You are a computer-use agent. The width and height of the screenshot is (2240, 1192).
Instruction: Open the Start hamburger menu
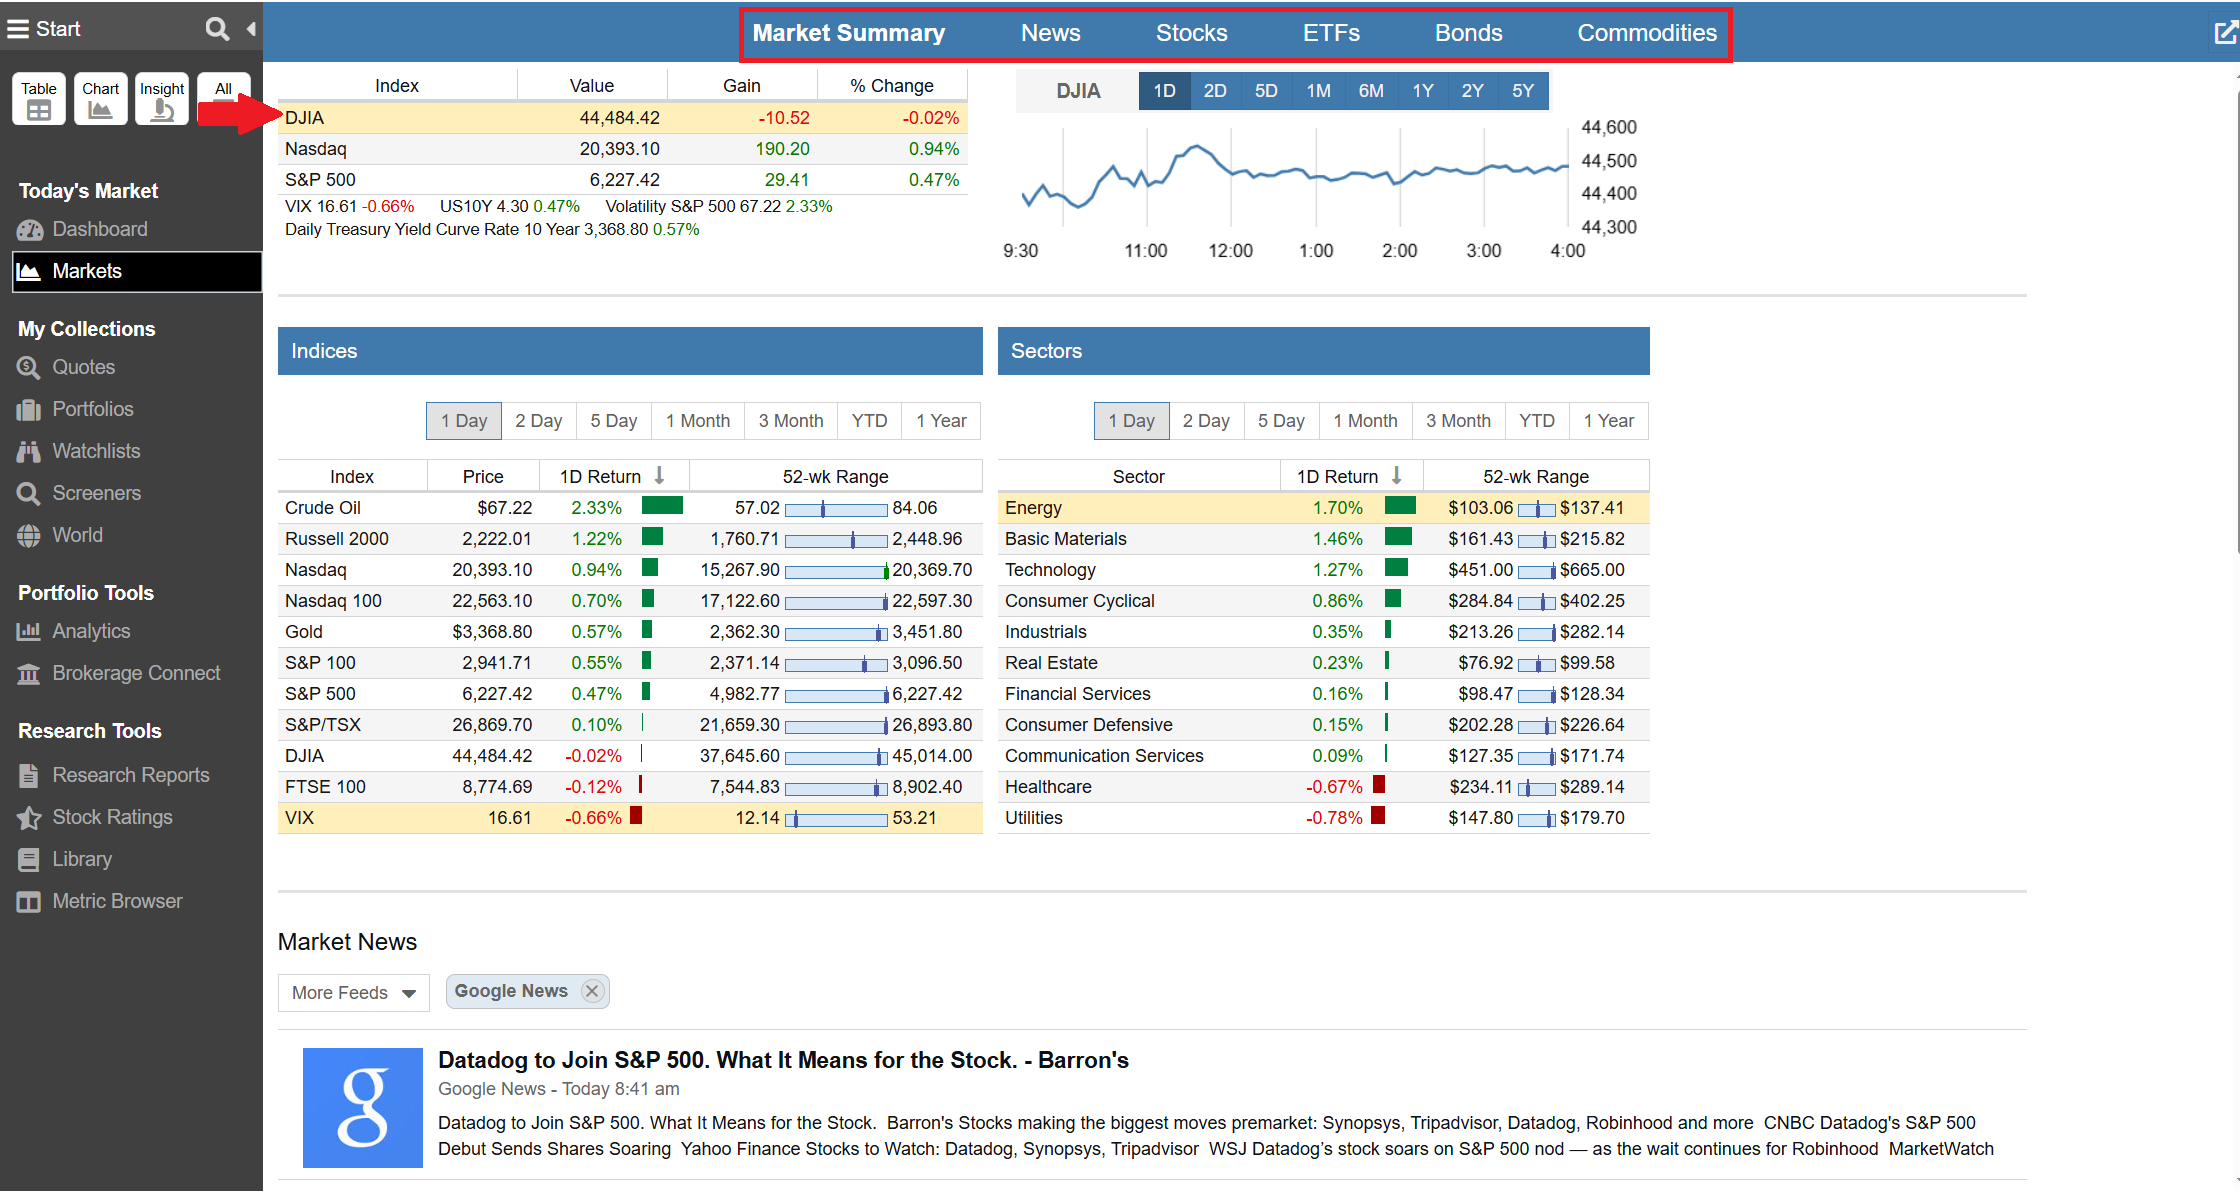[x=17, y=28]
